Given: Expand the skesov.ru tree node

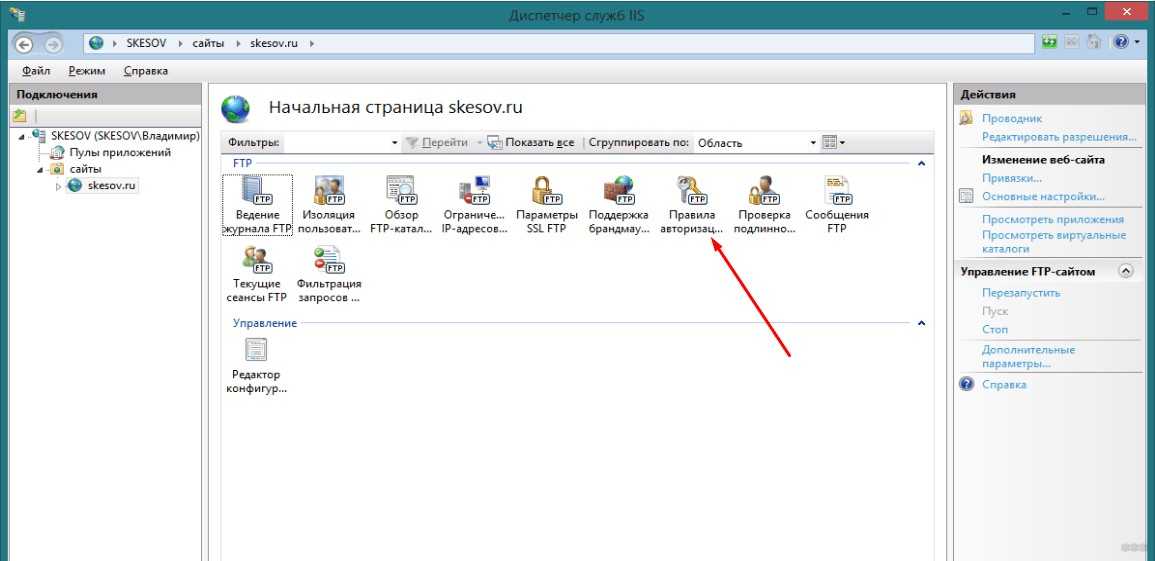Looking at the screenshot, I should click(58, 186).
